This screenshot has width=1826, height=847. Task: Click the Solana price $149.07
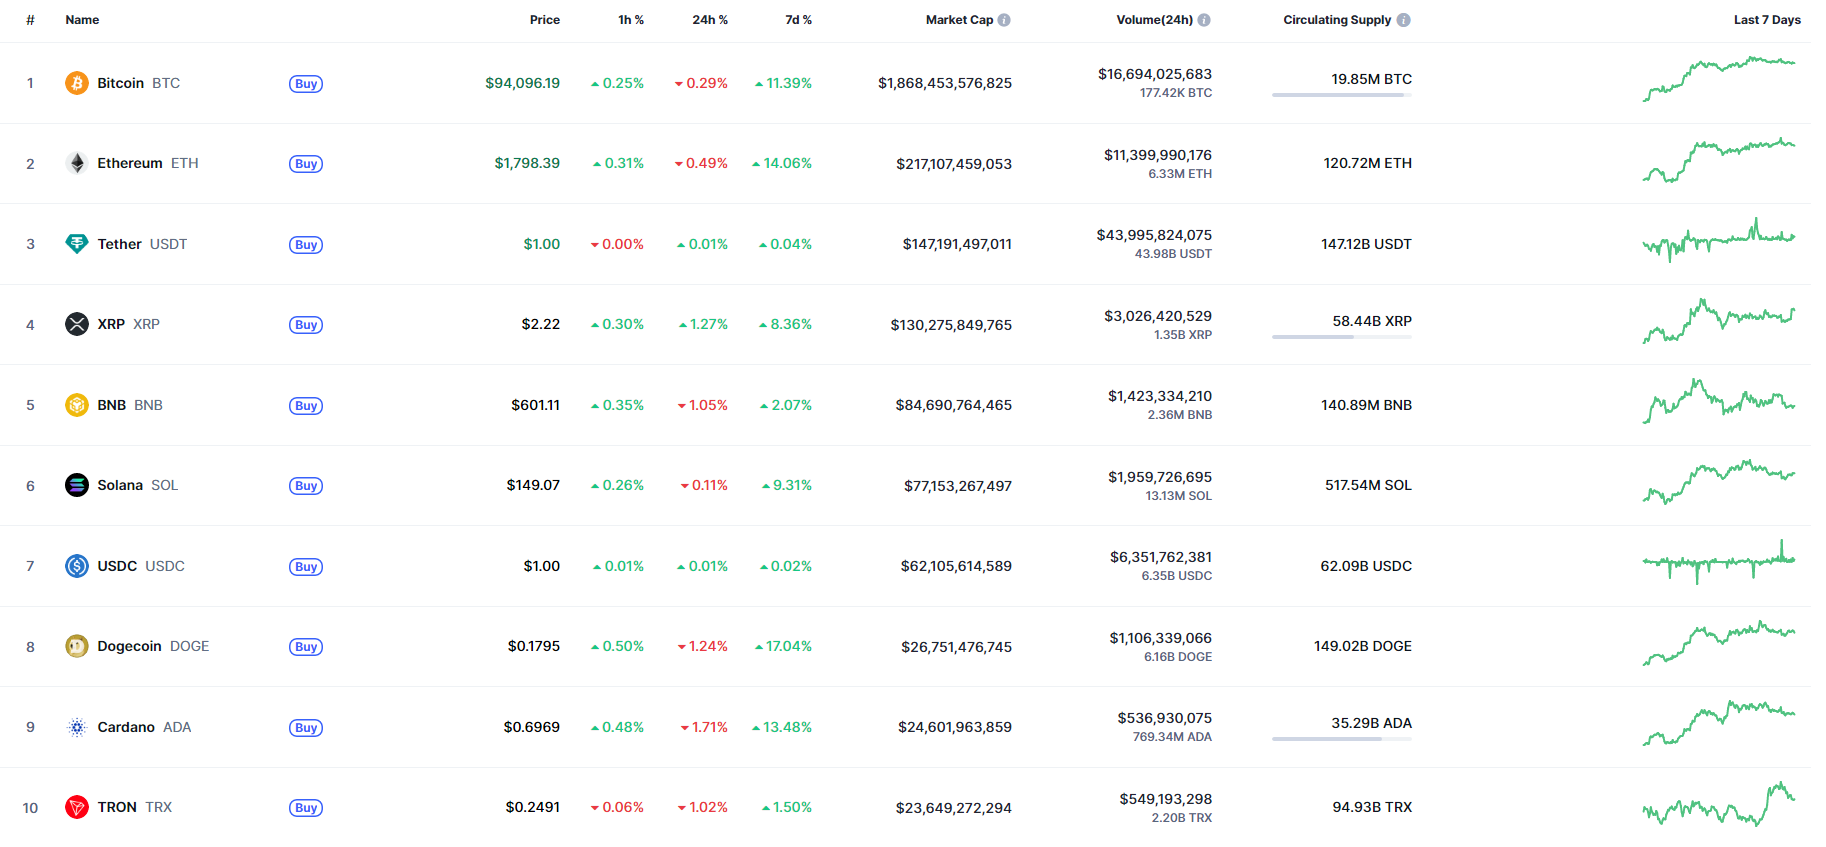point(533,485)
